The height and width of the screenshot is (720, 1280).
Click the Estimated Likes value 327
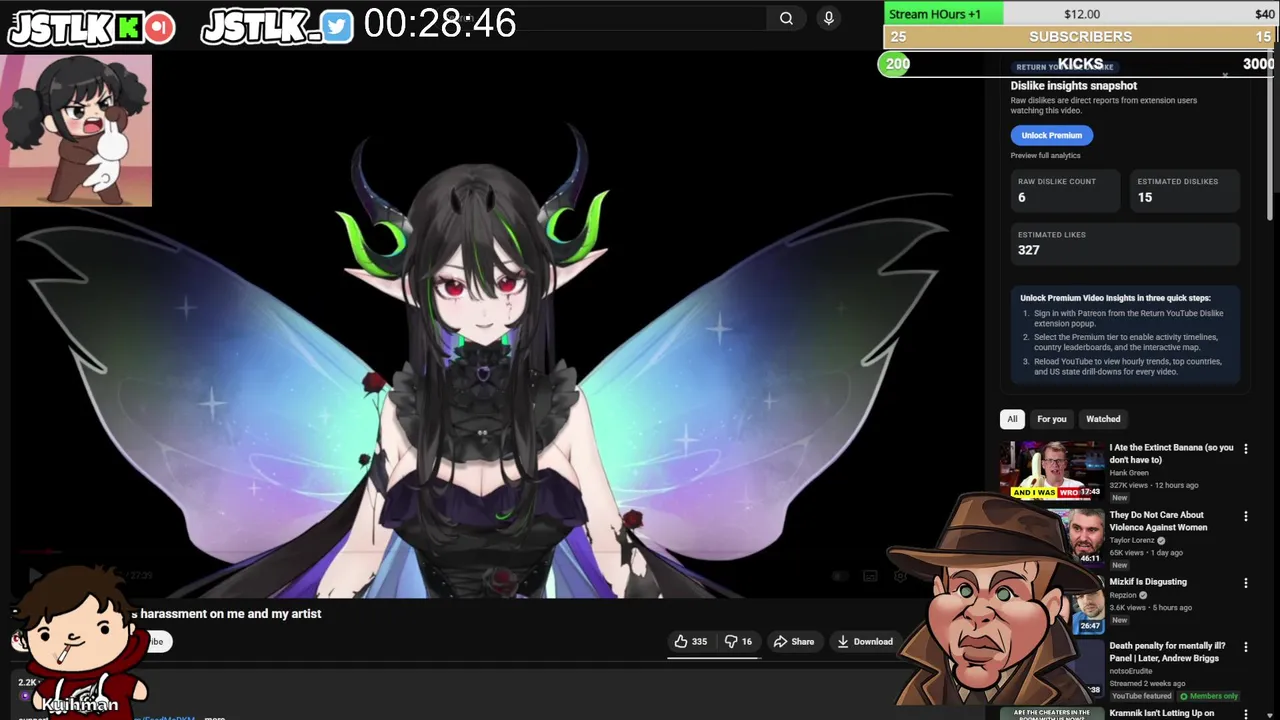pos(1028,250)
